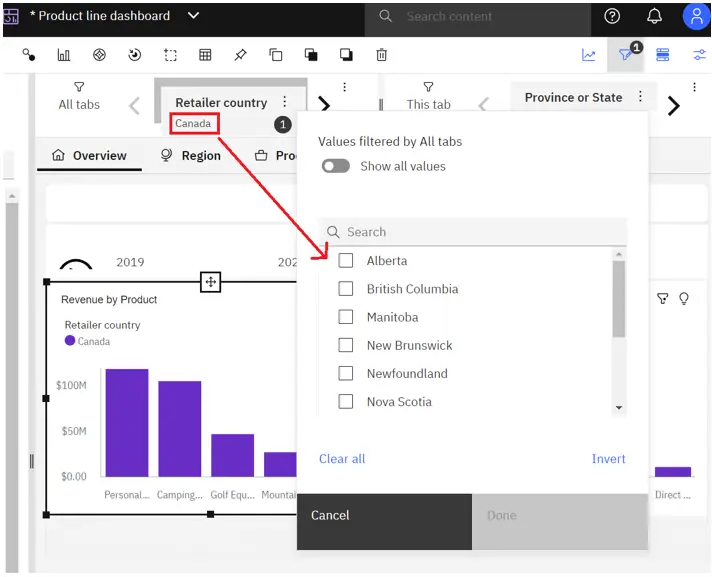Click the line chart insights icon
This screenshot has height=577, width=712.
[x=589, y=55]
